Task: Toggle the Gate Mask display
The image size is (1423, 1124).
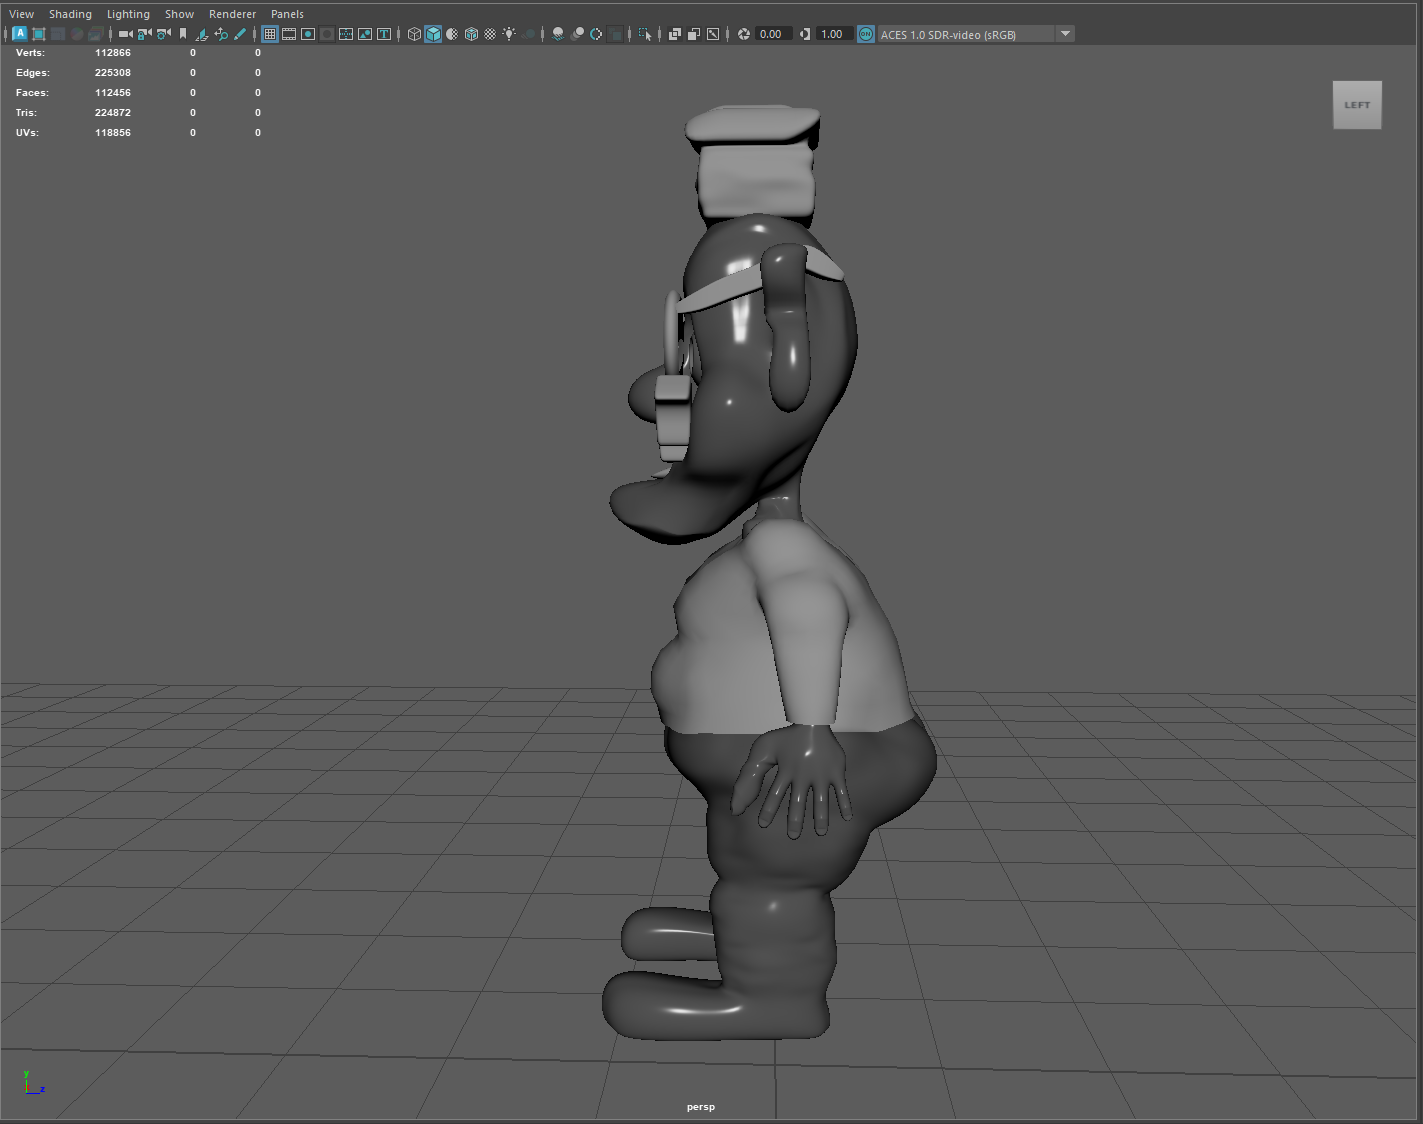Action: click(x=327, y=34)
